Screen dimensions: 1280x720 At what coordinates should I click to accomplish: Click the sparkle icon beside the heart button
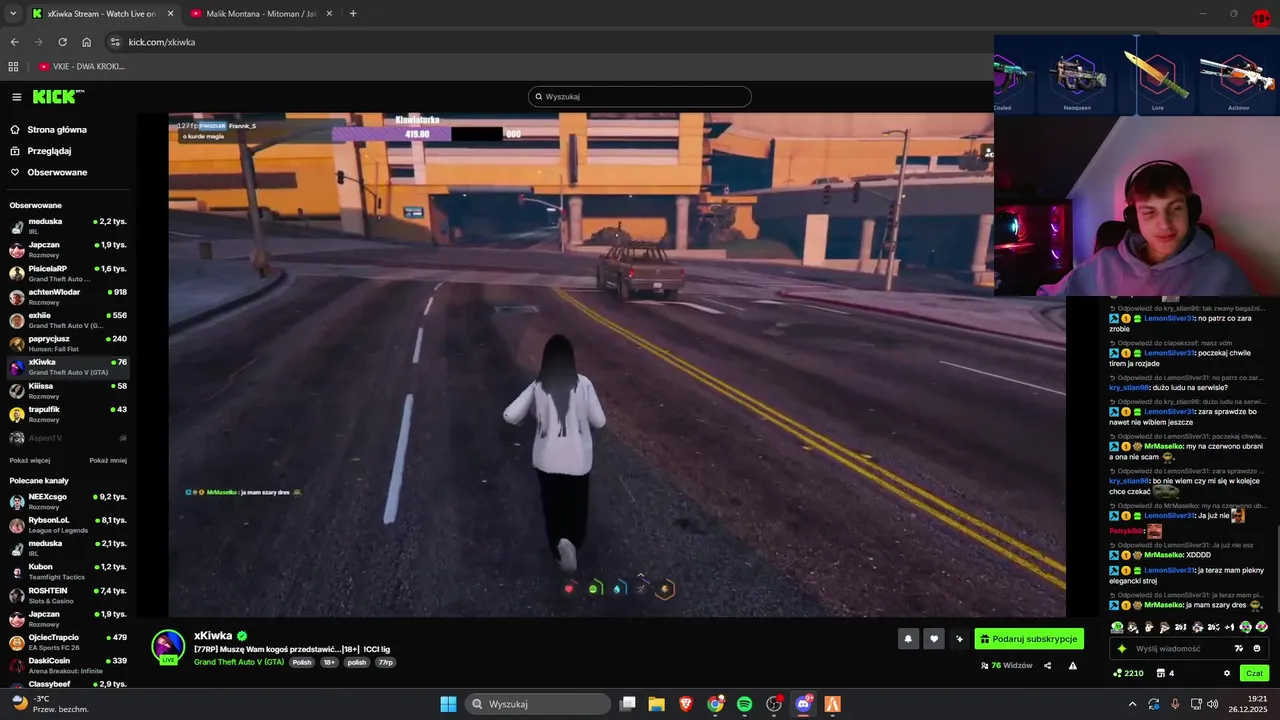click(959, 638)
